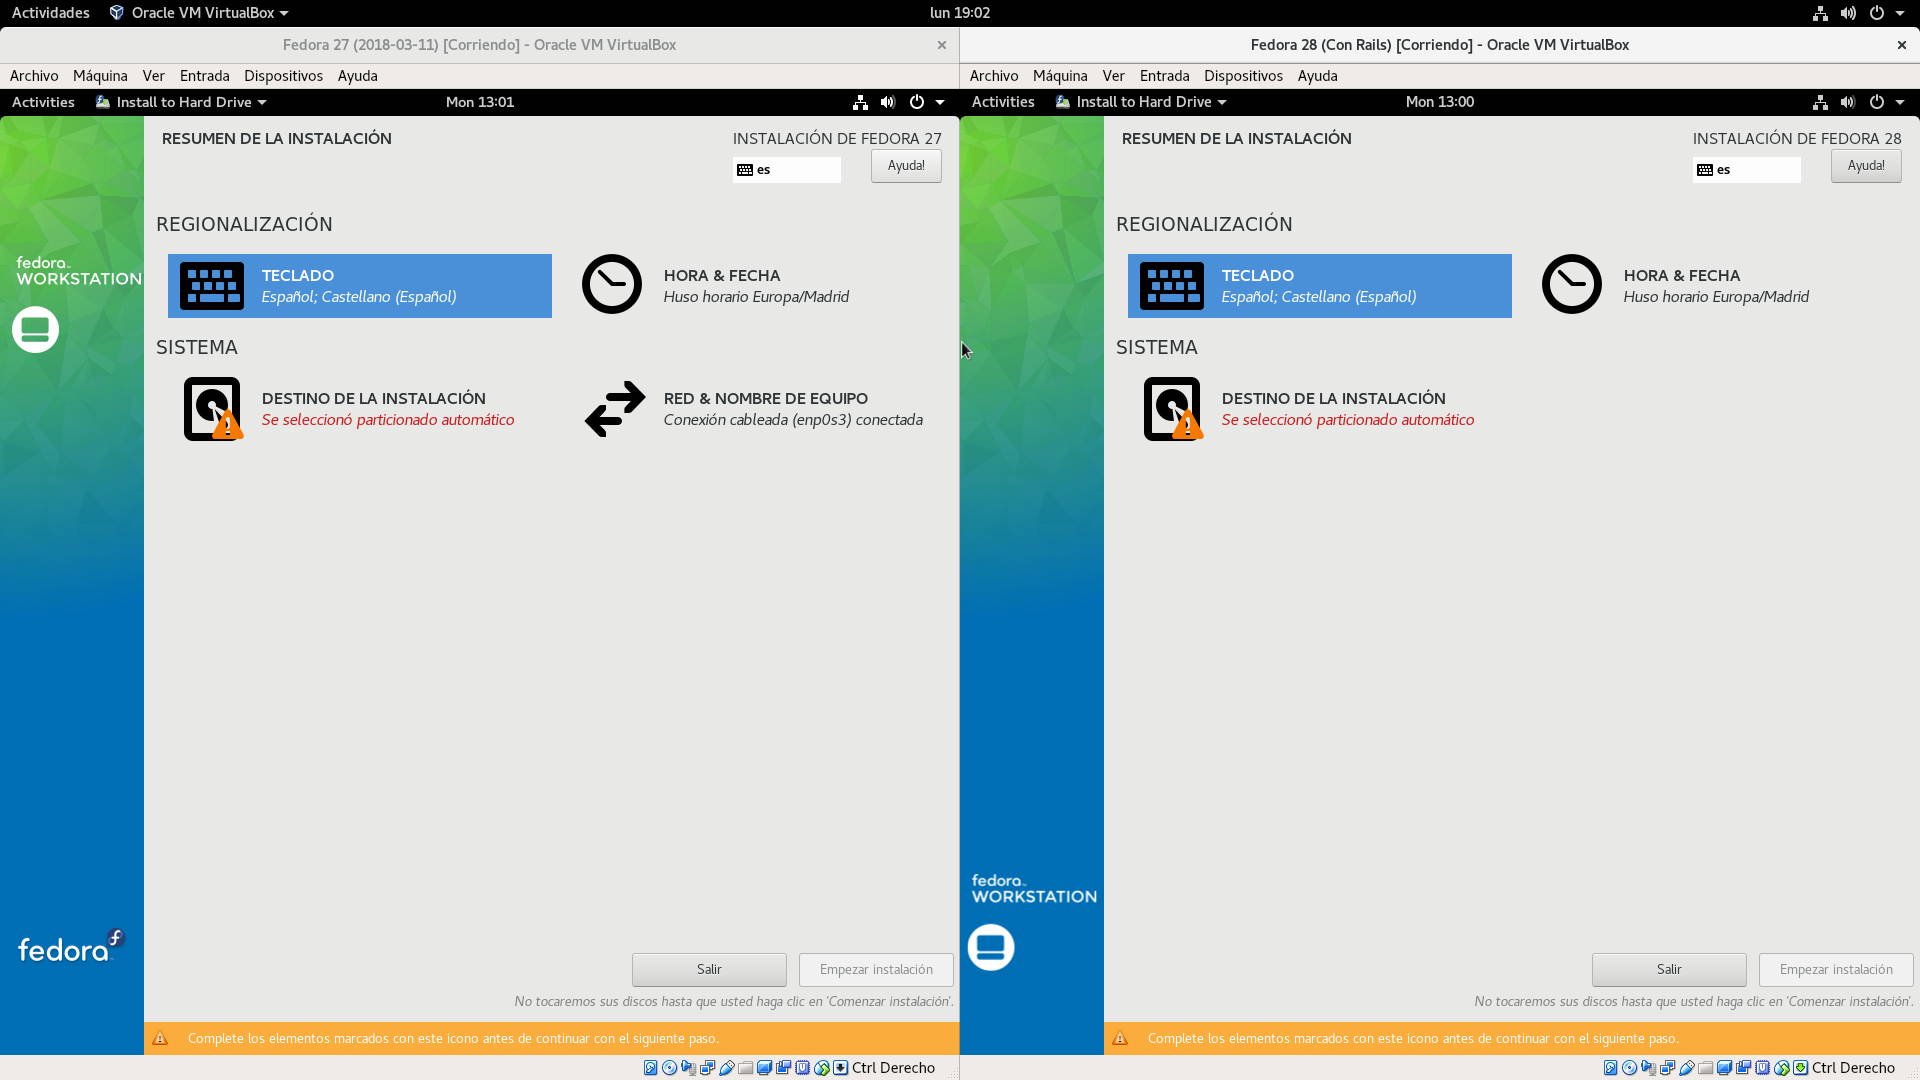This screenshot has height=1080, width=1920.
Task: Expand Oracle VM VirtualBox app menu
Action: click(x=200, y=13)
